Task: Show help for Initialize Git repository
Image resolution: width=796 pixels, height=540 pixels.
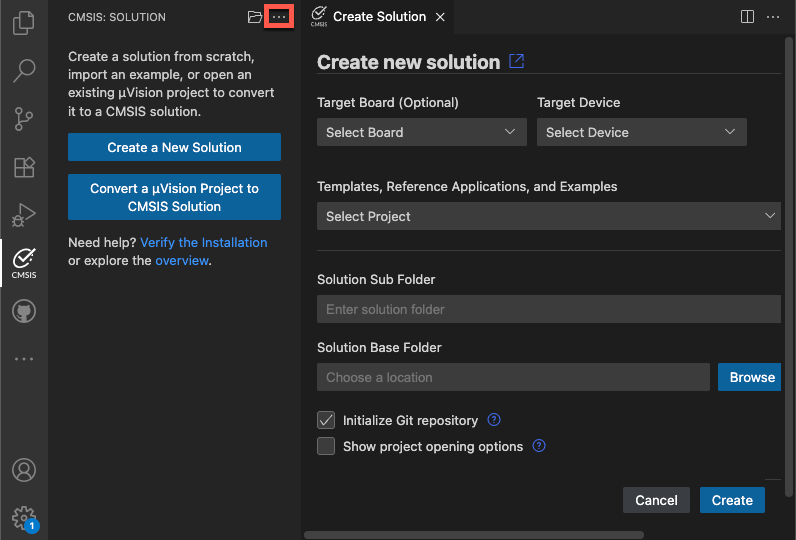Action: [x=493, y=420]
